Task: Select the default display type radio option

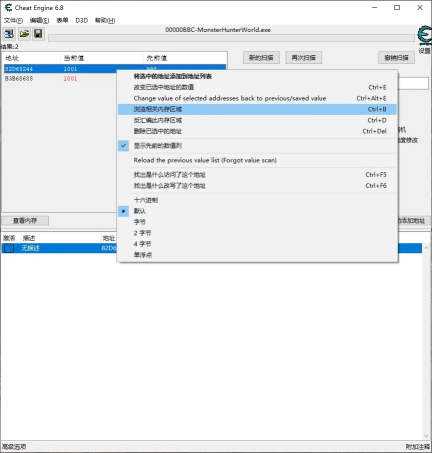Action: click(x=123, y=211)
